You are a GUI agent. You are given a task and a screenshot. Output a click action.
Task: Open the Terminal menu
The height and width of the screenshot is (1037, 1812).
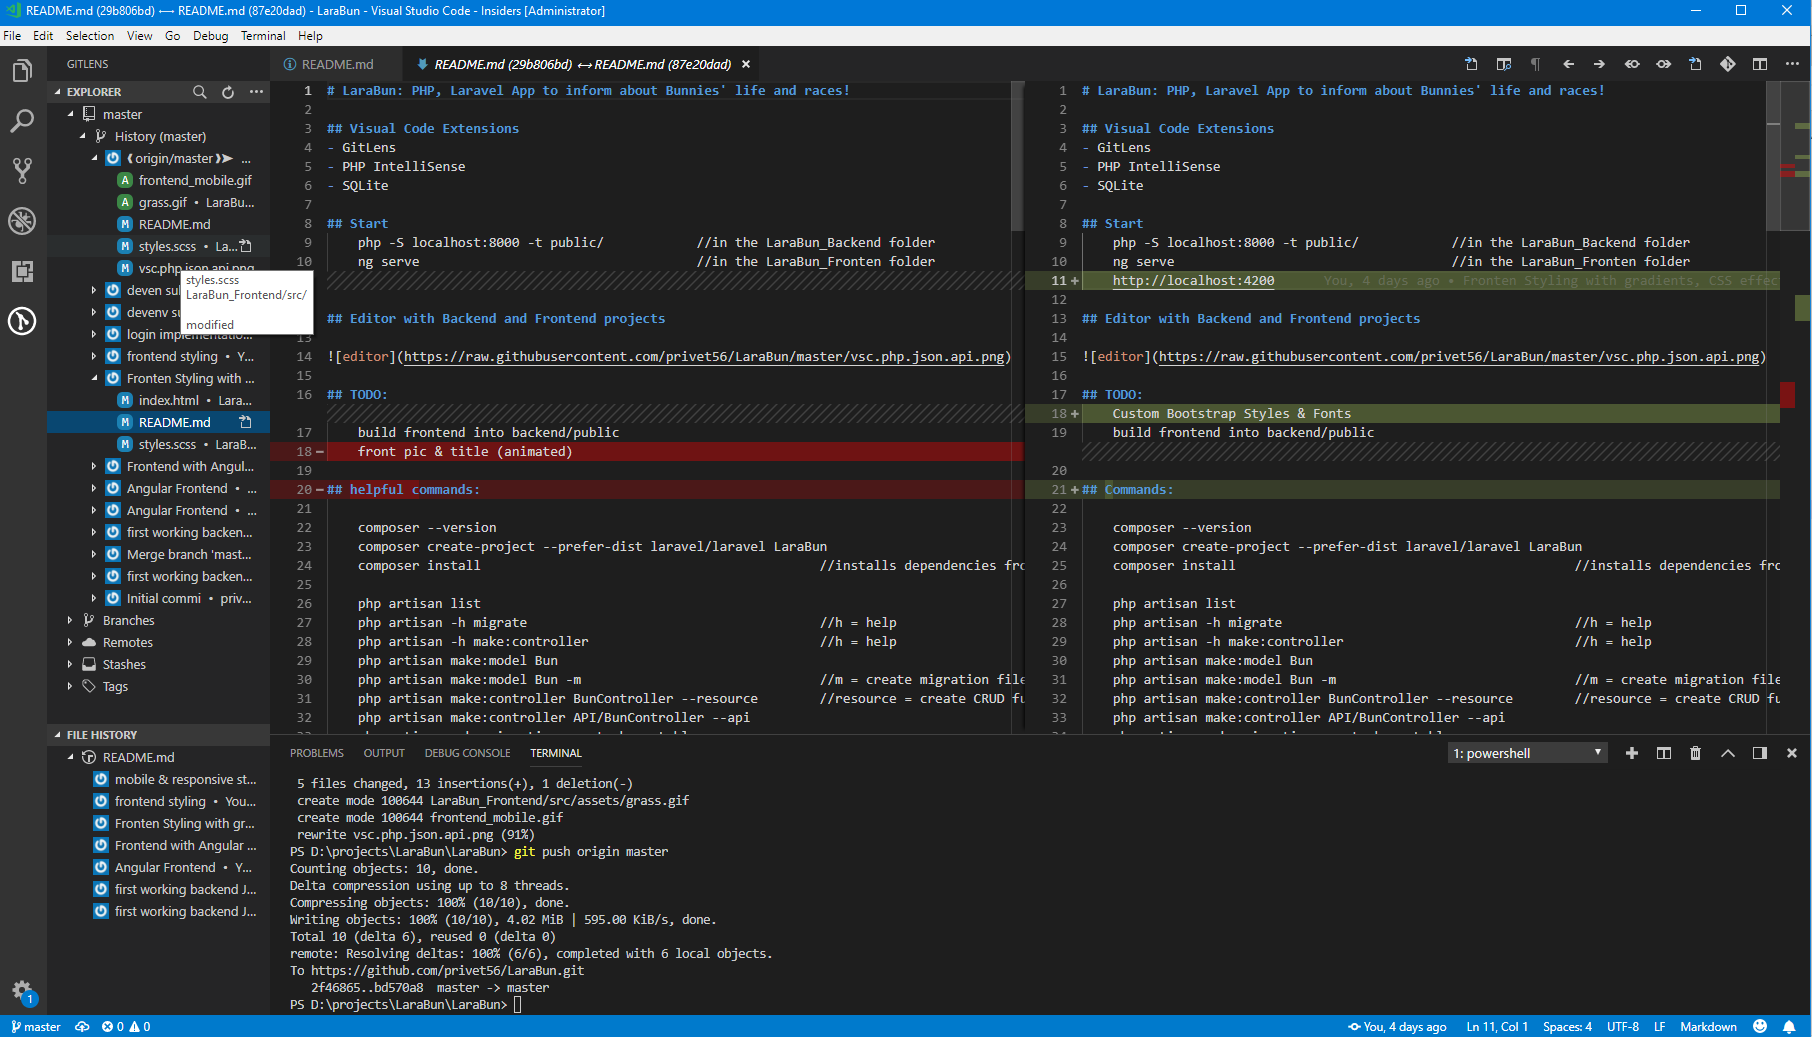263,35
